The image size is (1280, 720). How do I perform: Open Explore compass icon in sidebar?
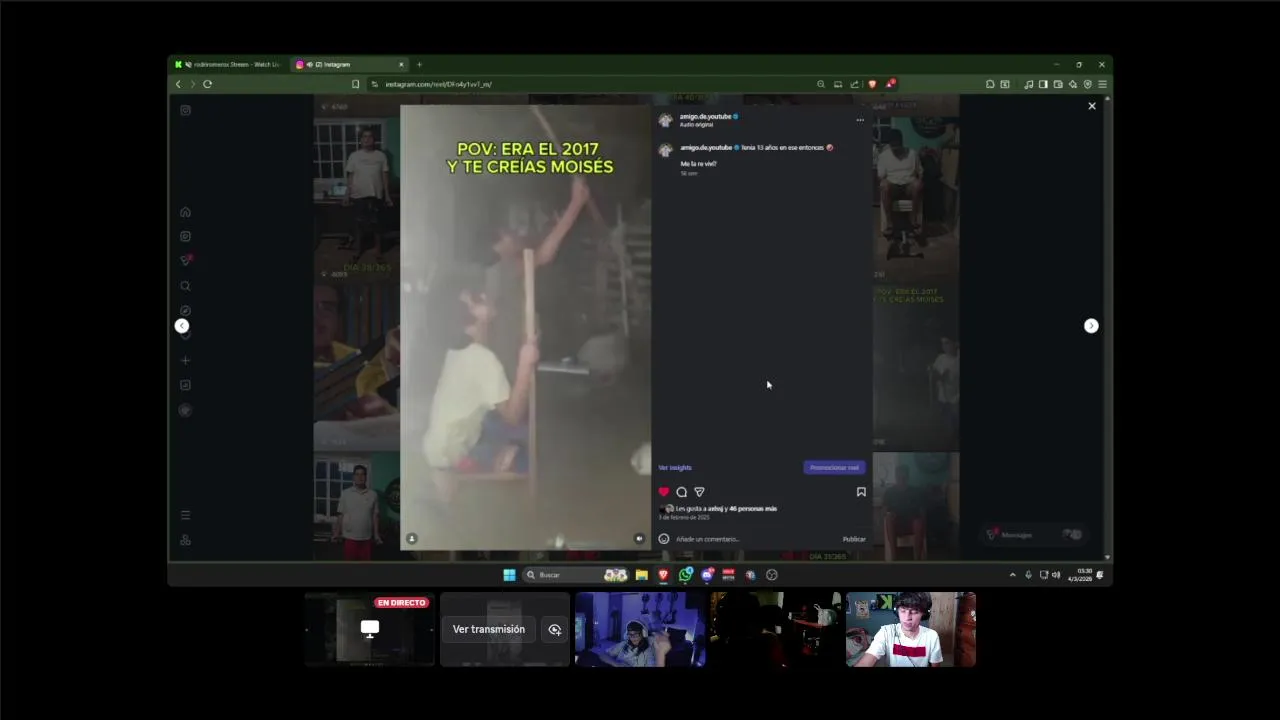click(185, 311)
